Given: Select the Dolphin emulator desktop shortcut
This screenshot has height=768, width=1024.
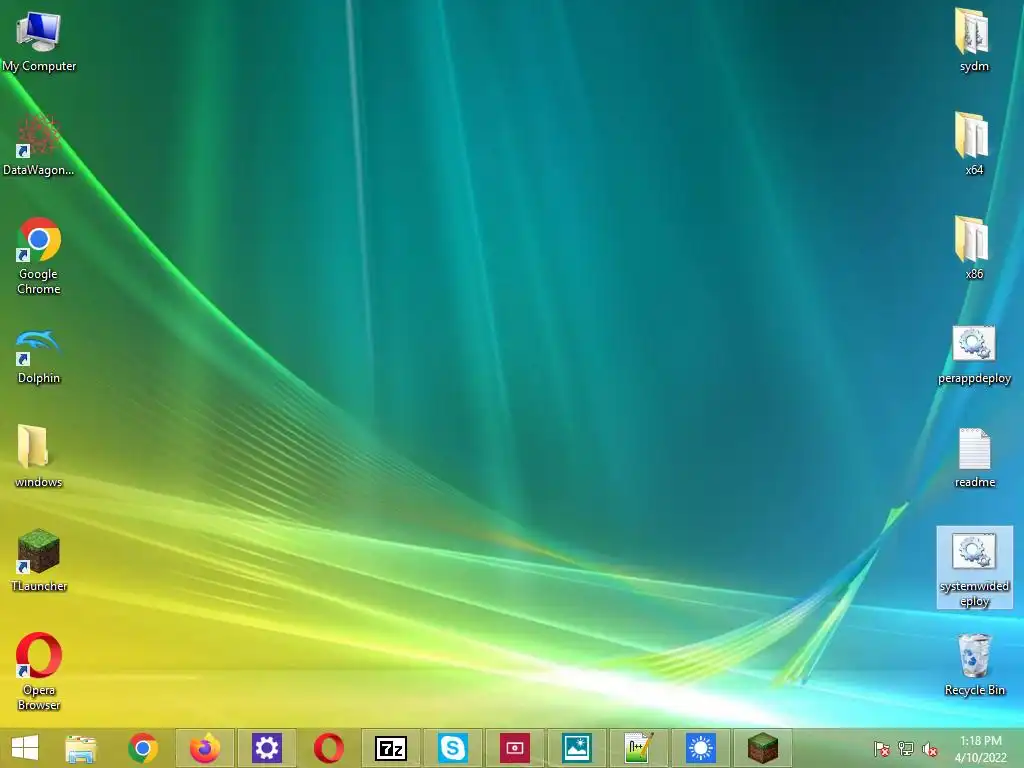Looking at the screenshot, I should (x=39, y=357).
